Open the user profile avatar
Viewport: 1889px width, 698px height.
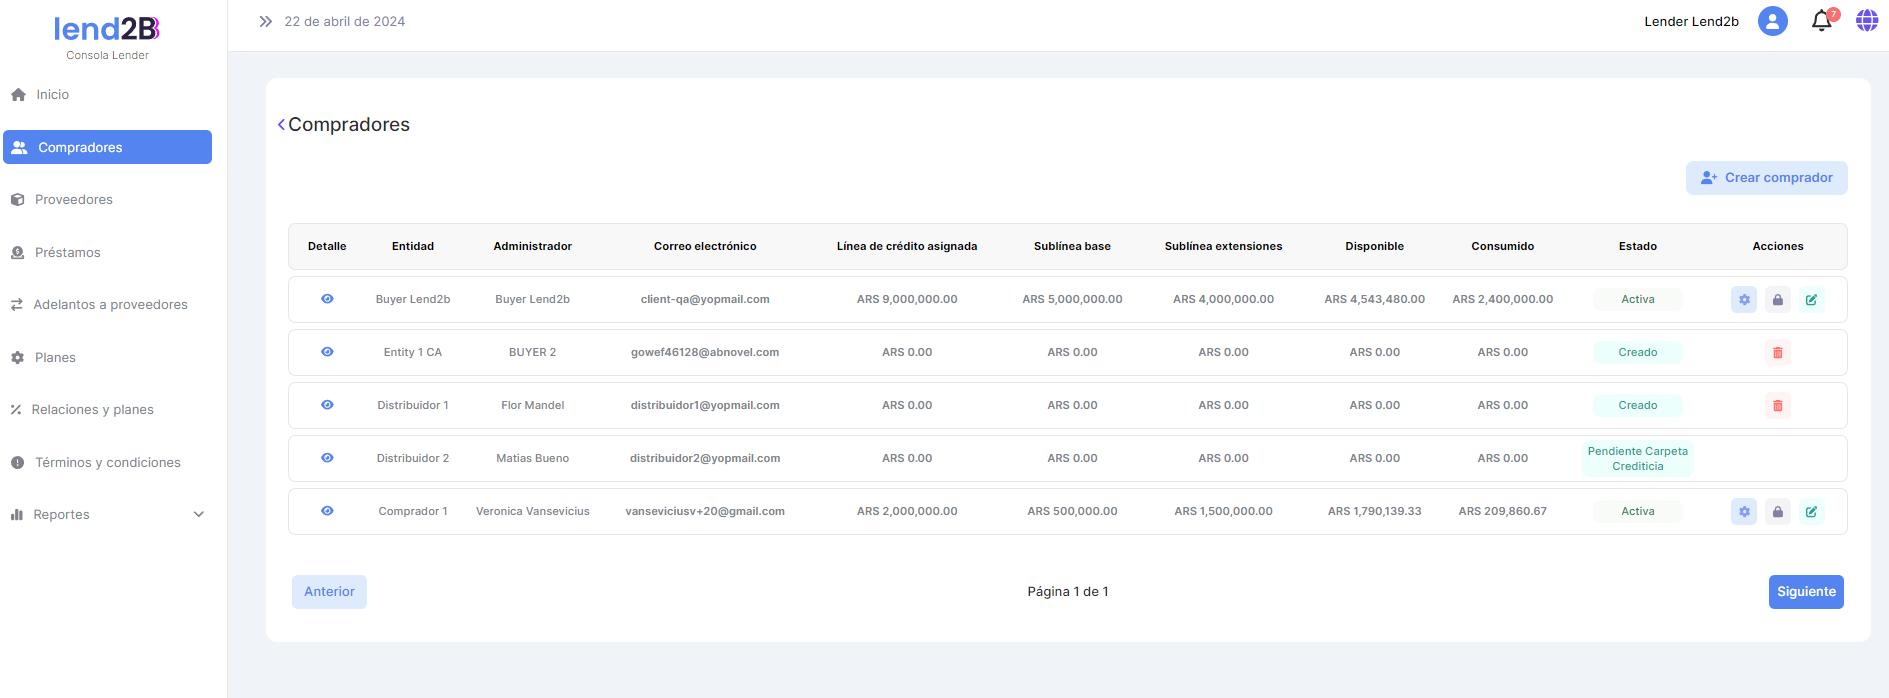pos(1772,21)
